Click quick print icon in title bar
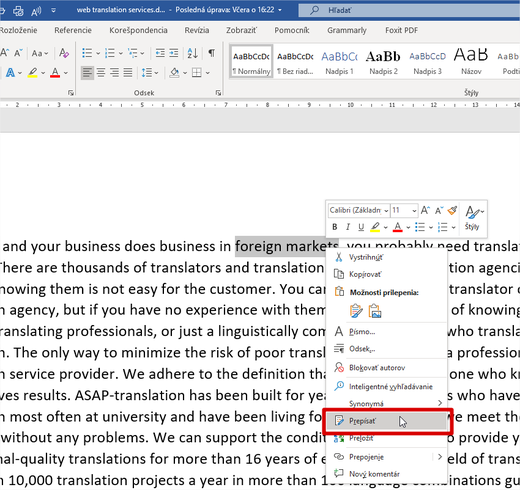Viewport: 520px width, 490px height. (x=18, y=11)
